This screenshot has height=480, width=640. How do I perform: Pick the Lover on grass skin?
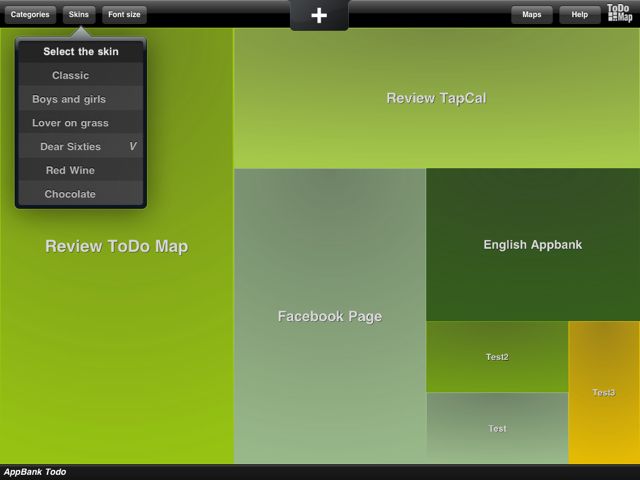[x=81, y=123]
